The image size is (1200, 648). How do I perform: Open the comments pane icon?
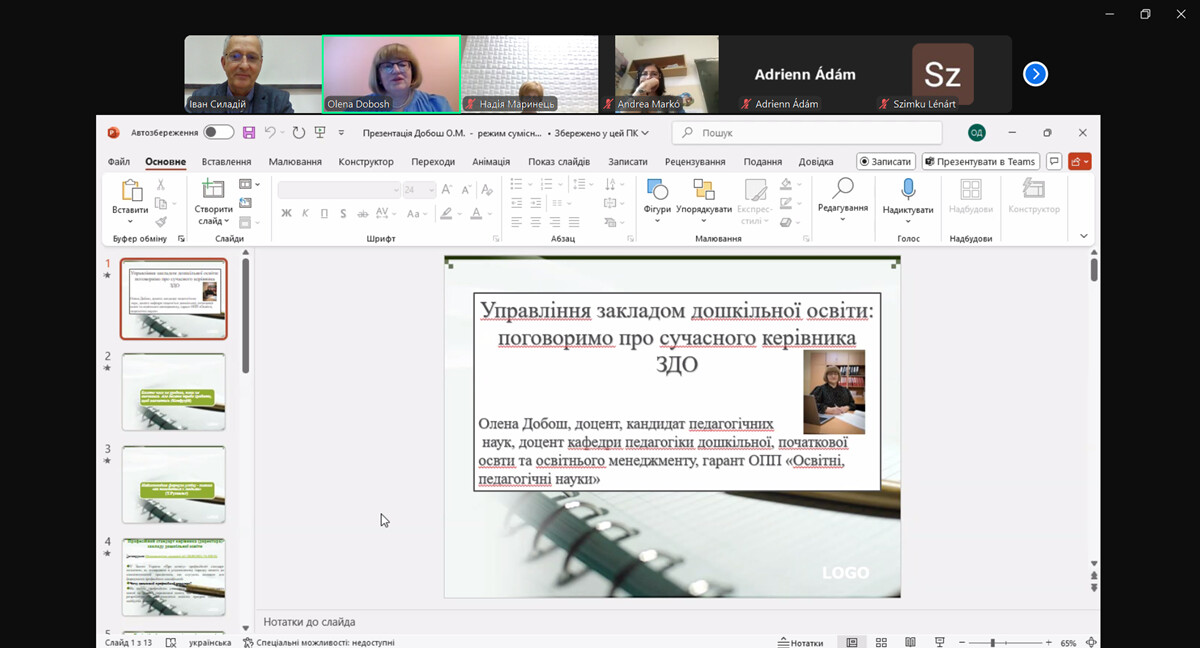point(1054,161)
